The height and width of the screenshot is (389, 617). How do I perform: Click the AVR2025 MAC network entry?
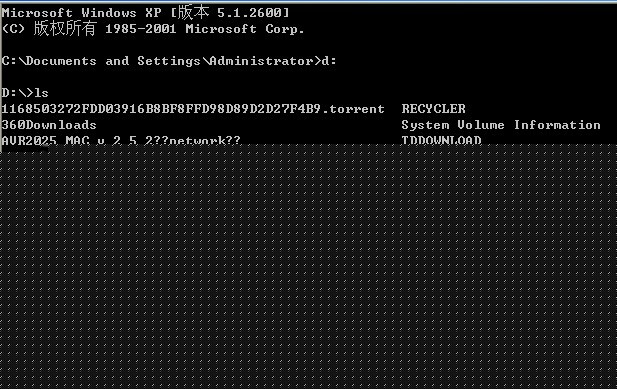[x=121, y=140]
